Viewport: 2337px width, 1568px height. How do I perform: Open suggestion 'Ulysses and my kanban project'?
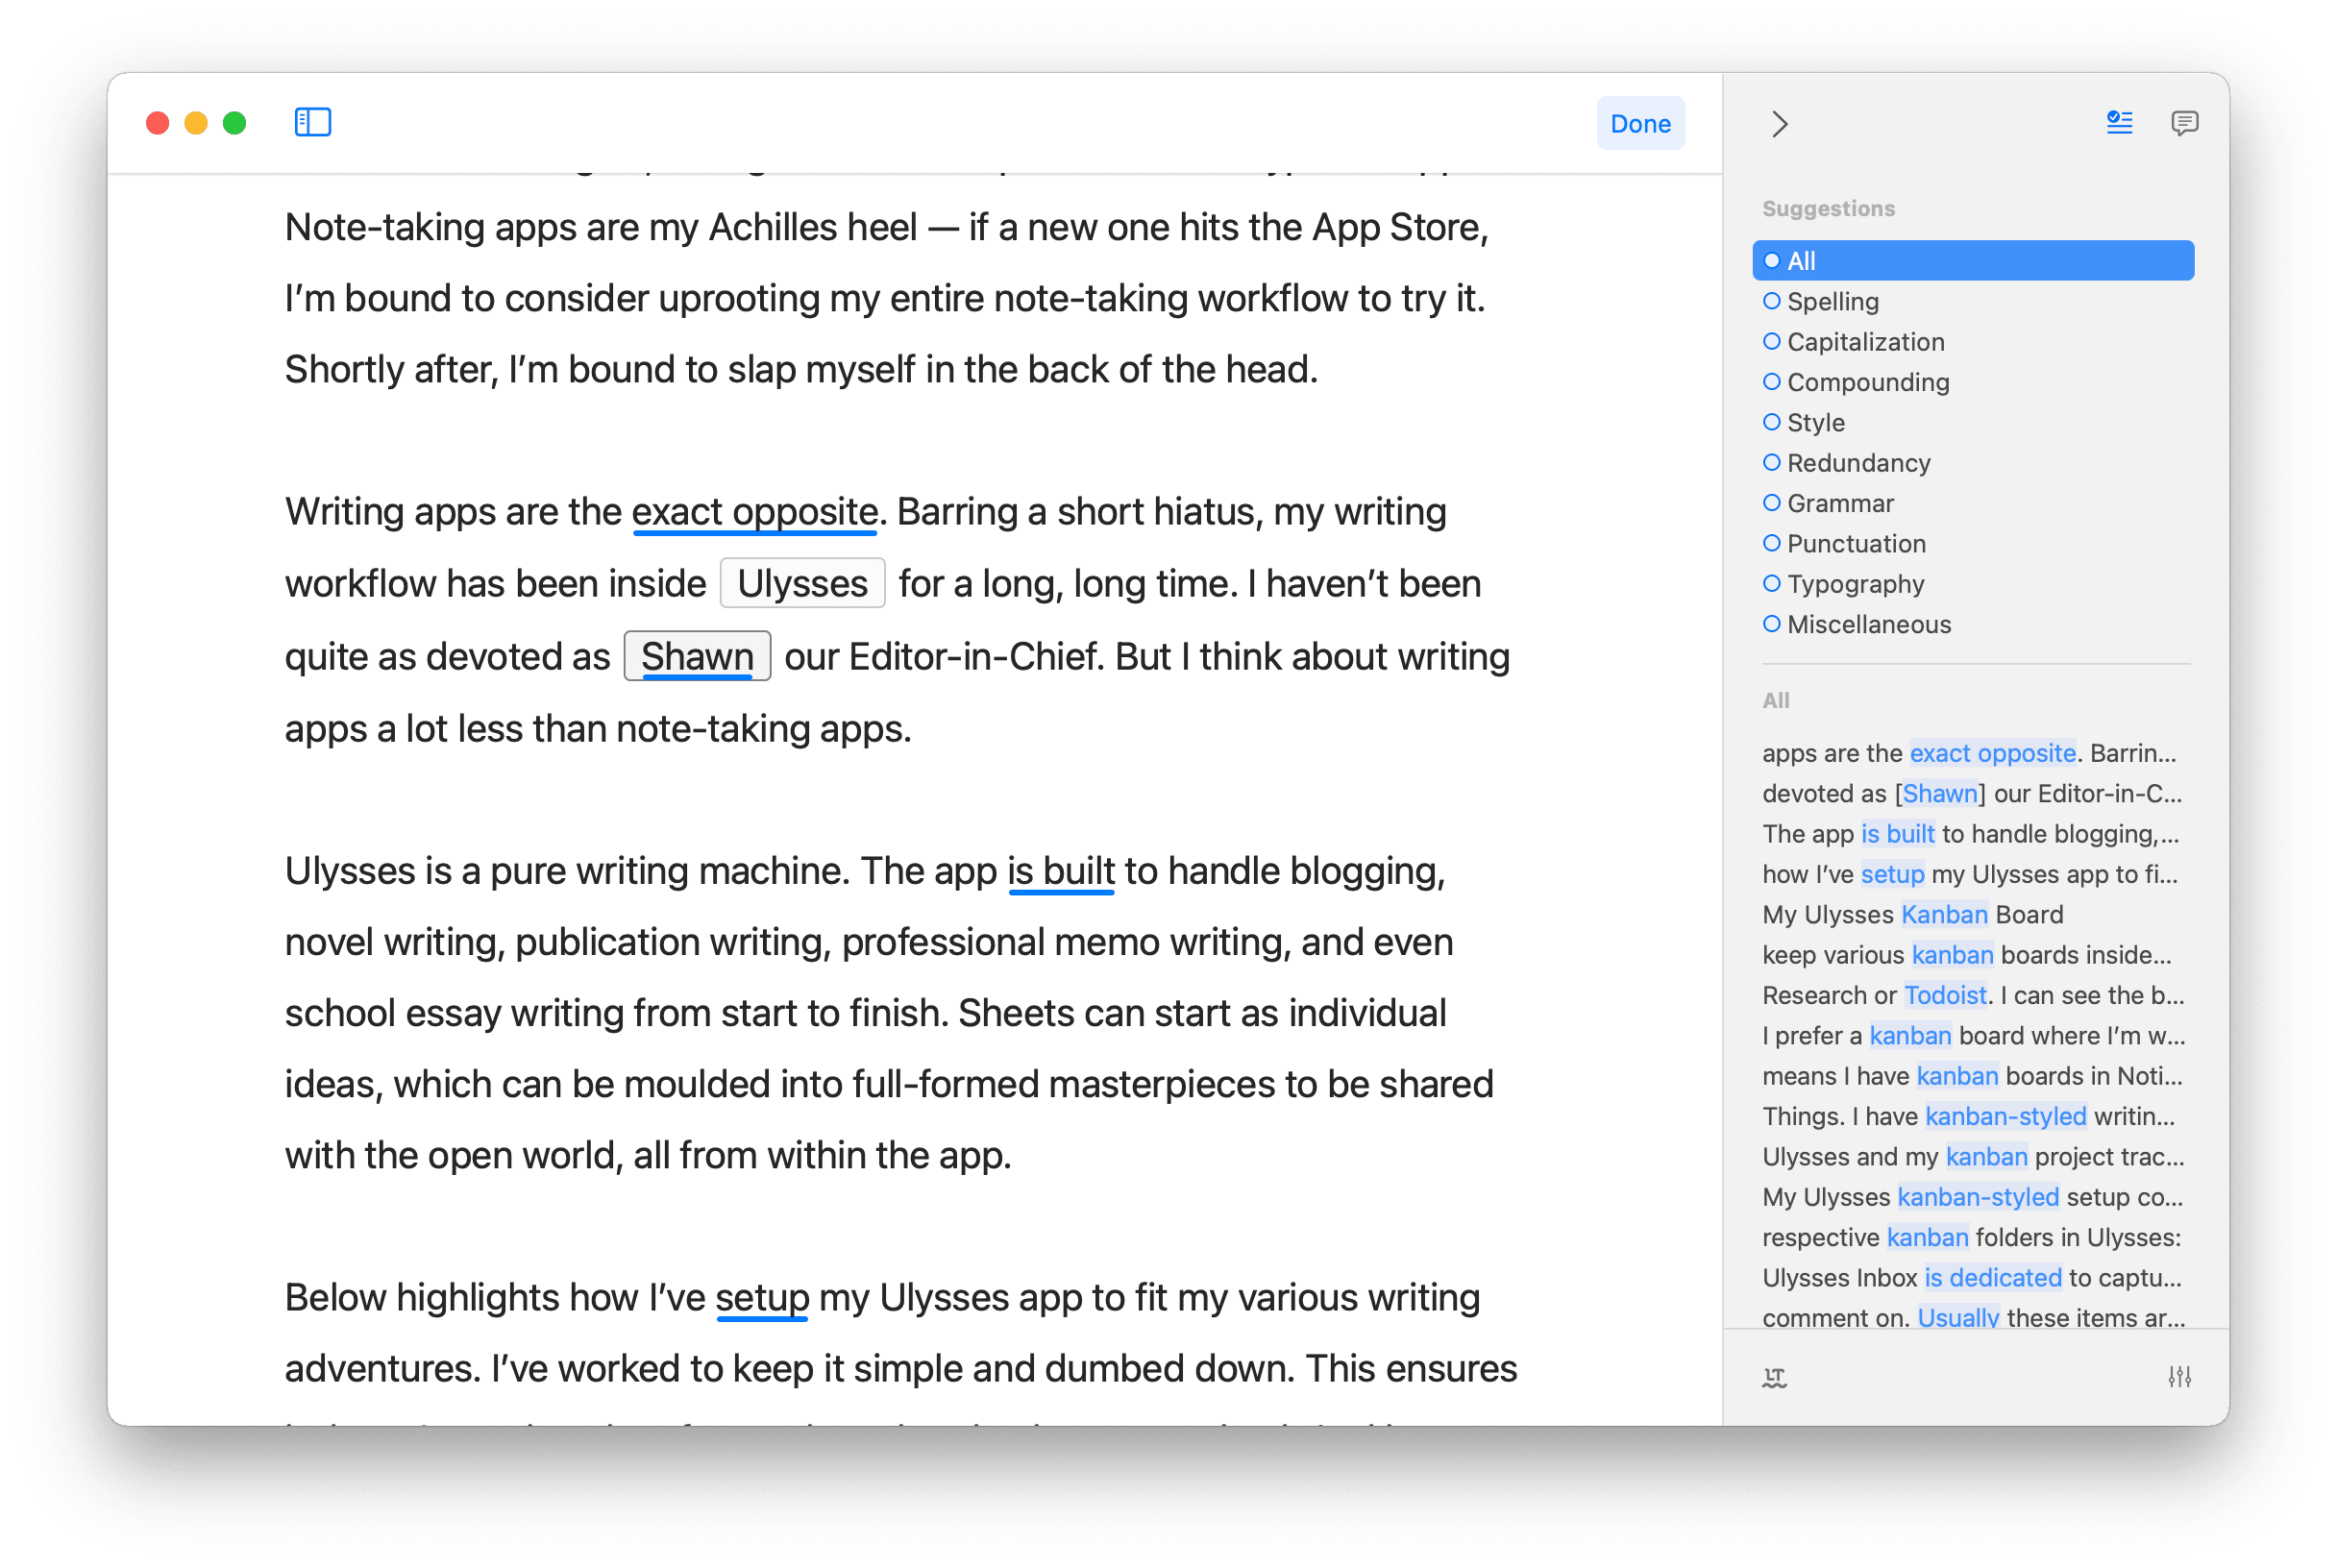[1974, 1157]
